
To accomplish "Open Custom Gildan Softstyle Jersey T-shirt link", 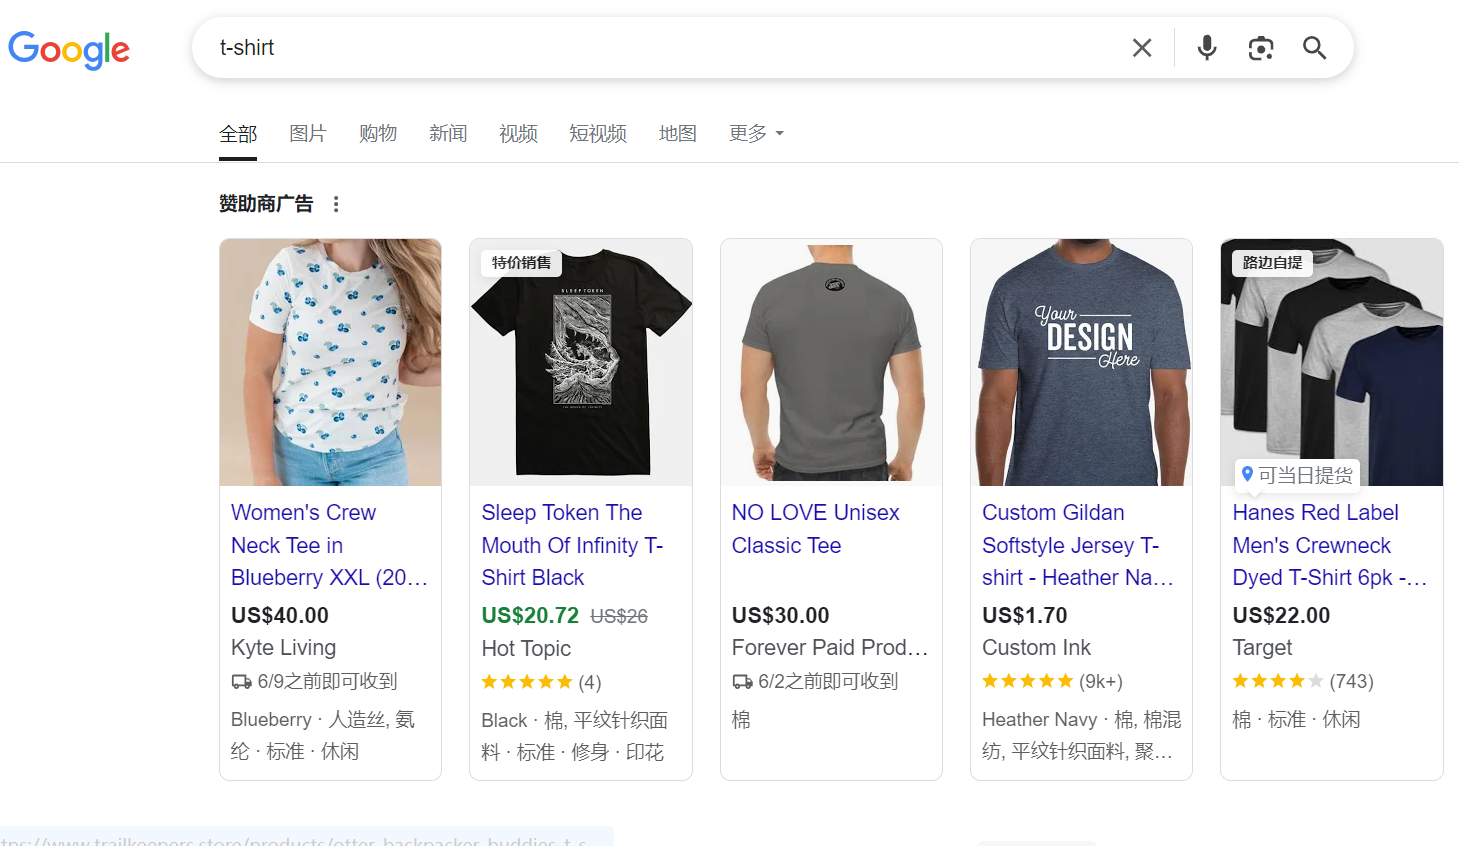I will click(1078, 545).
